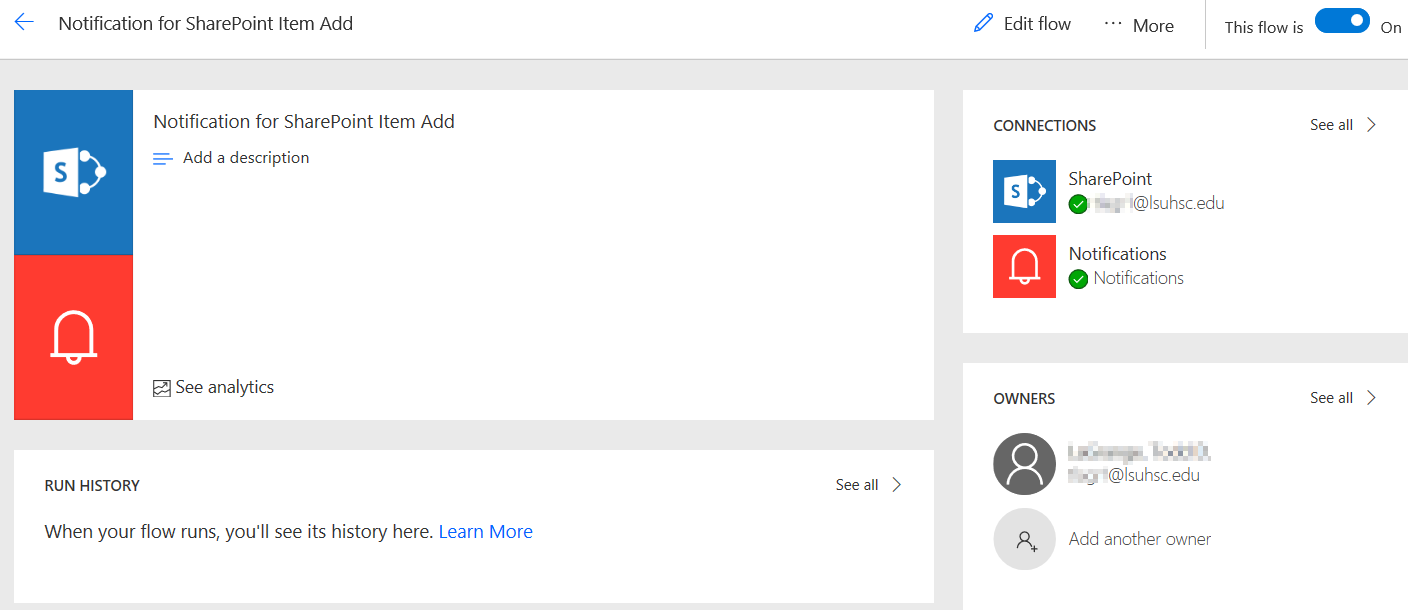Click the large red Notifications bell tile

73,337
